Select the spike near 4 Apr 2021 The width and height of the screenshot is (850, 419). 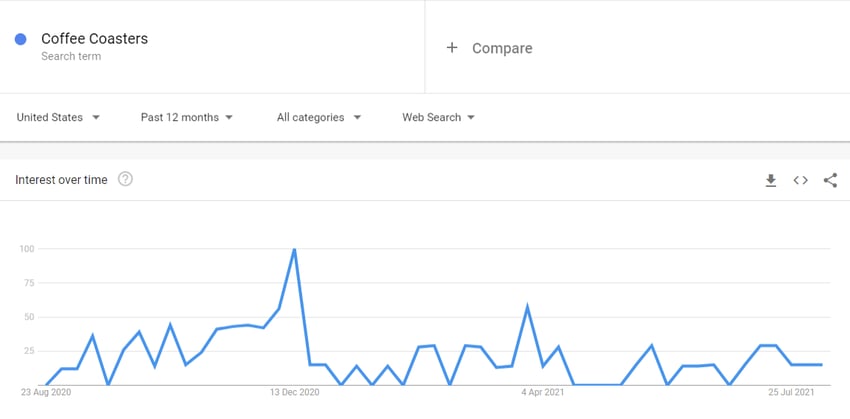[527, 307]
